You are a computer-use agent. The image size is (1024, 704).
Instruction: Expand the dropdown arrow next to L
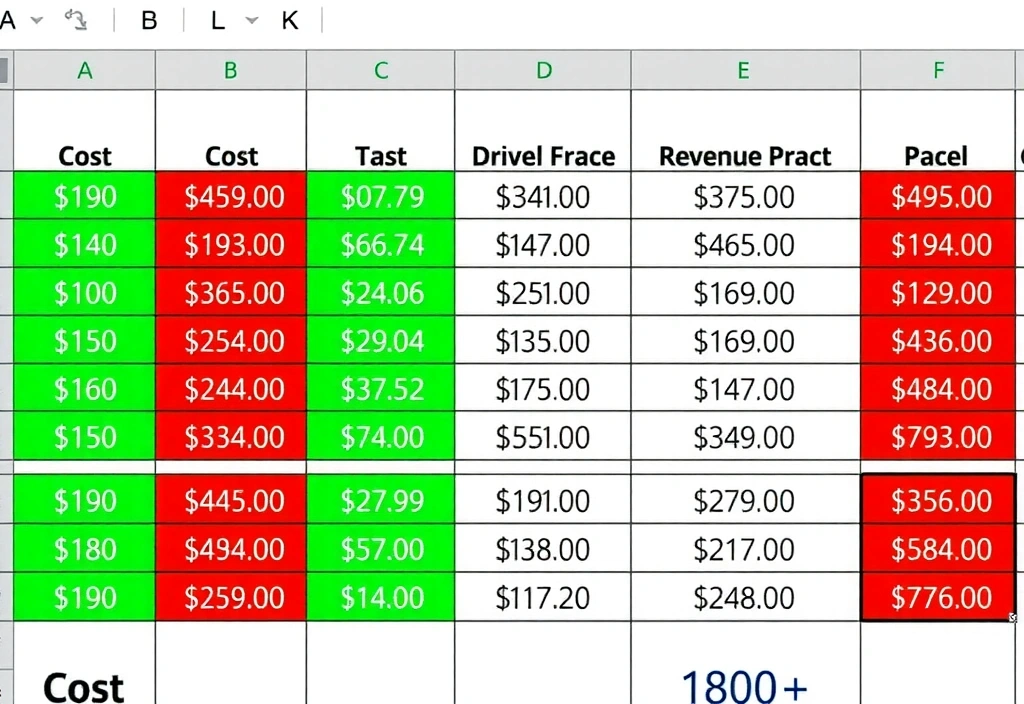(251, 20)
